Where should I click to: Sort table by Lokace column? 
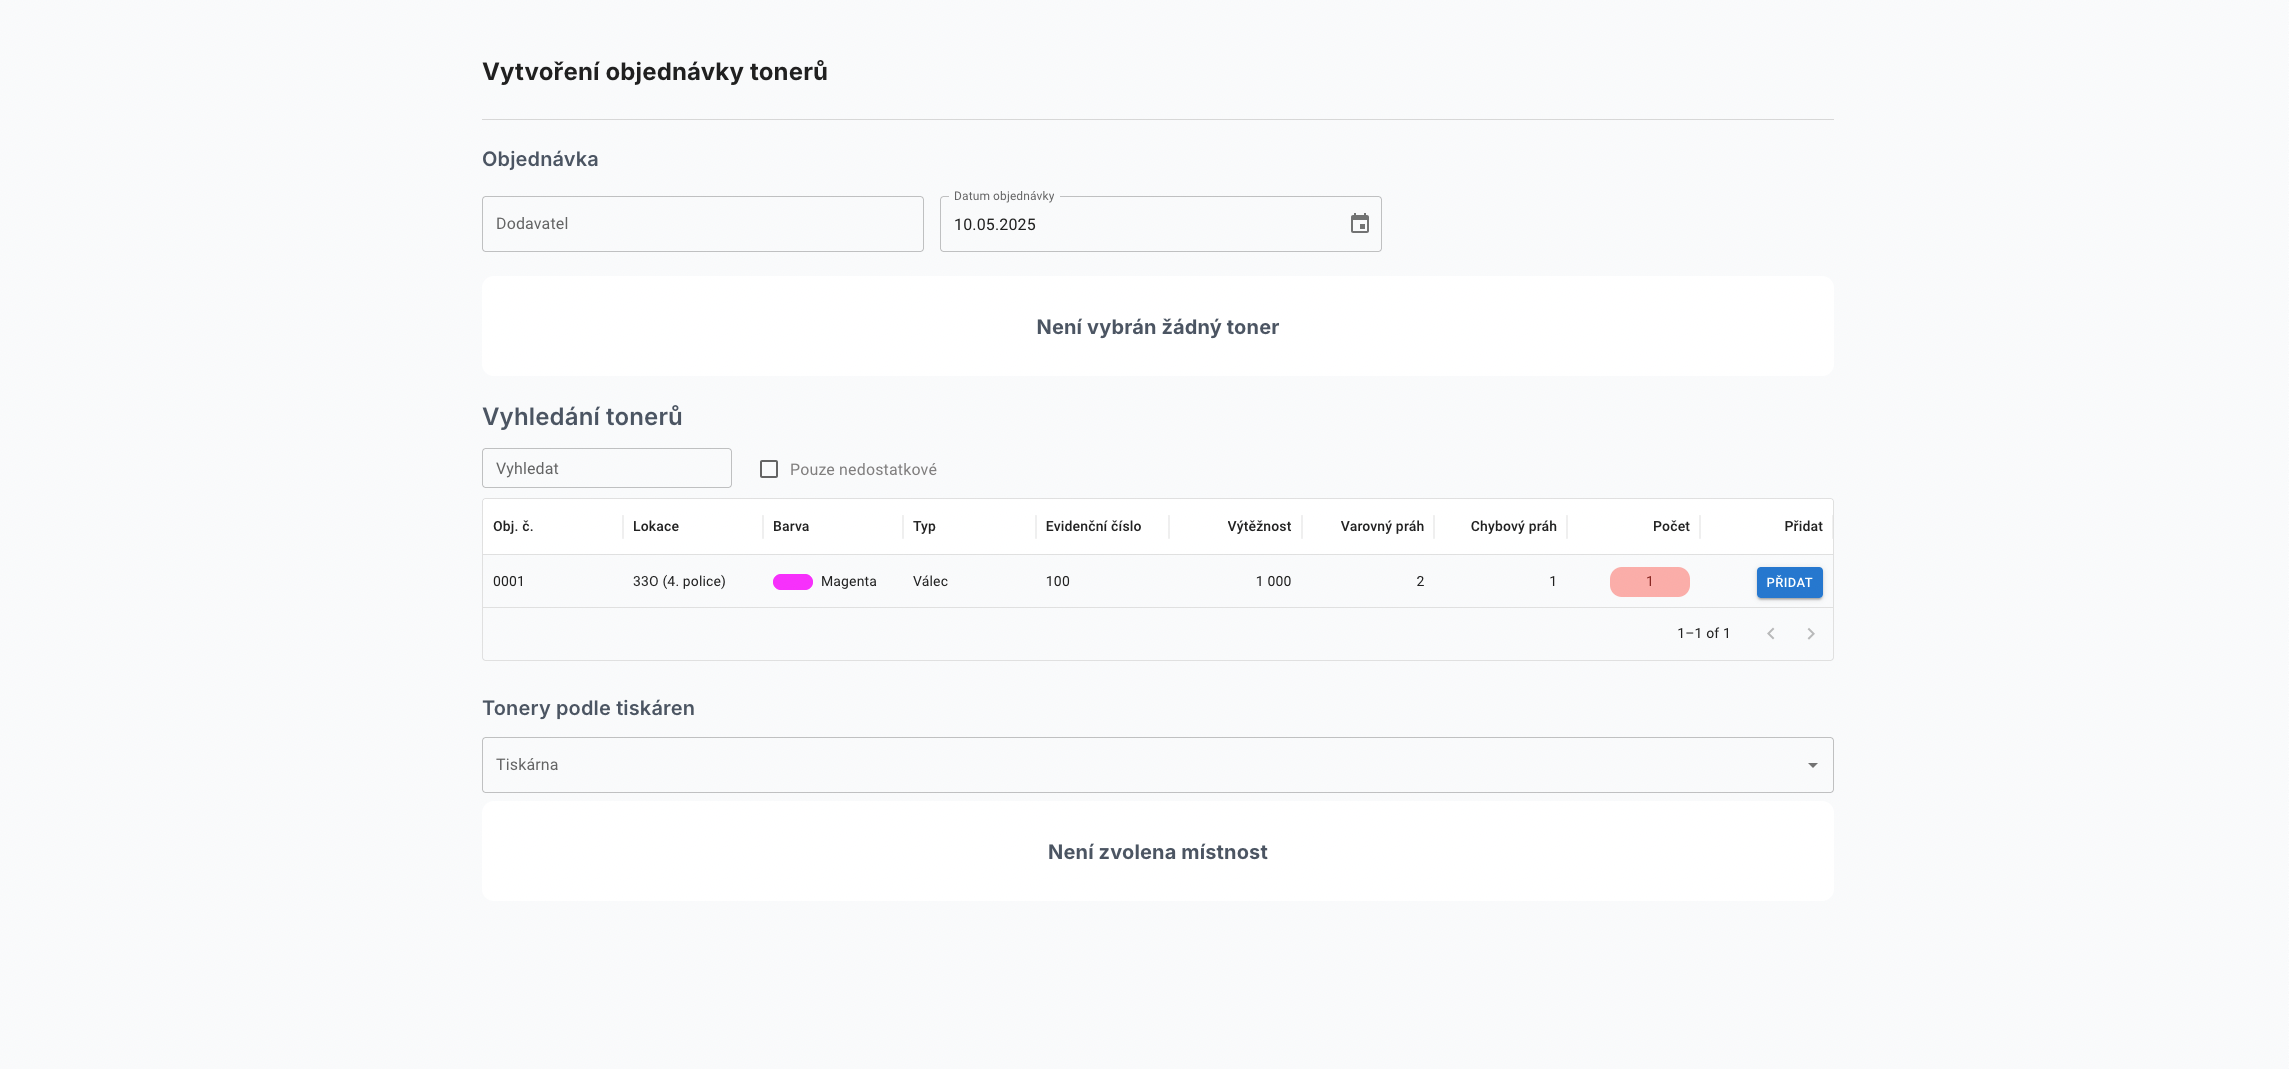tap(656, 526)
